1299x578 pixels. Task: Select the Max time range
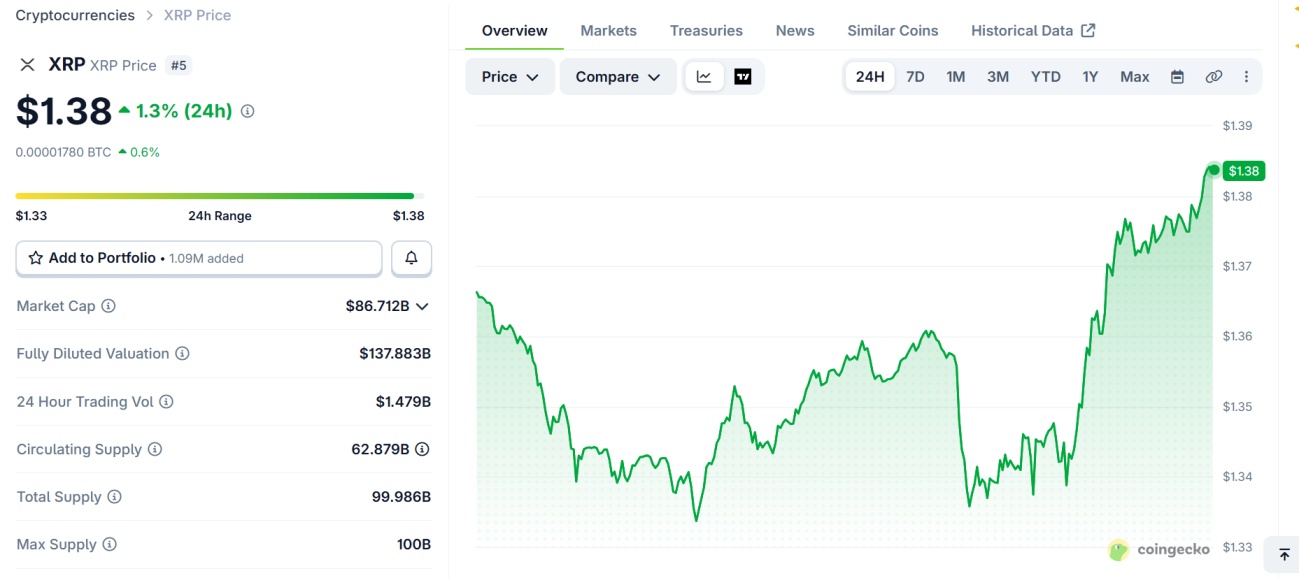tap(1135, 77)
